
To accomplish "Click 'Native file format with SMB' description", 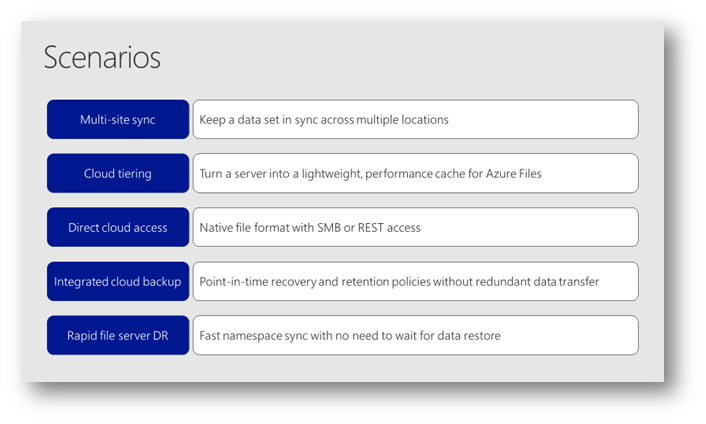I will pyautogui.click(x=416, y=227).
